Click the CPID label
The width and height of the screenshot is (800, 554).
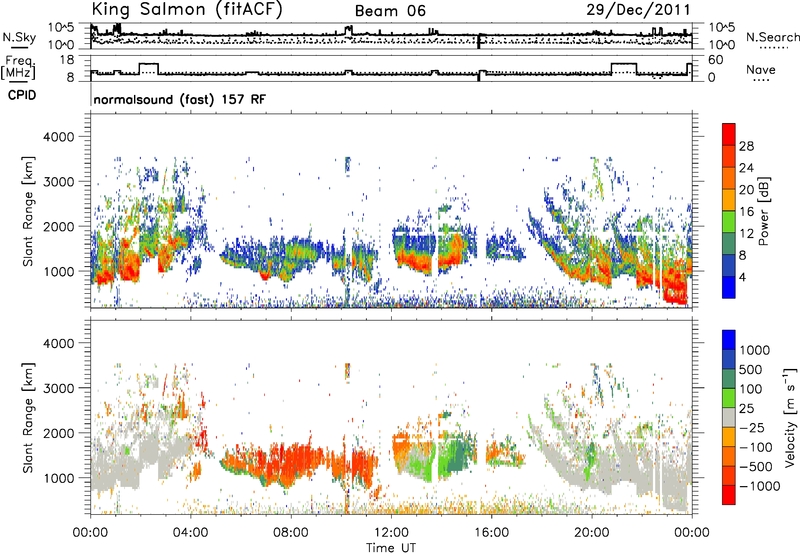(x=22, y=95)
